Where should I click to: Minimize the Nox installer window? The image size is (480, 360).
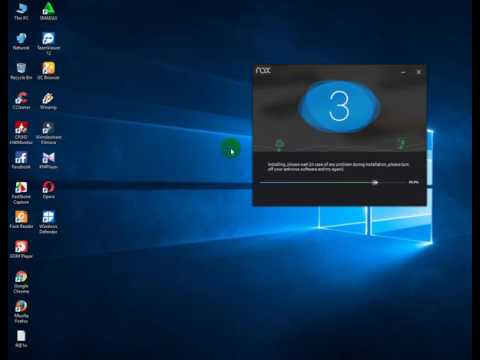(x=403, y=72)
